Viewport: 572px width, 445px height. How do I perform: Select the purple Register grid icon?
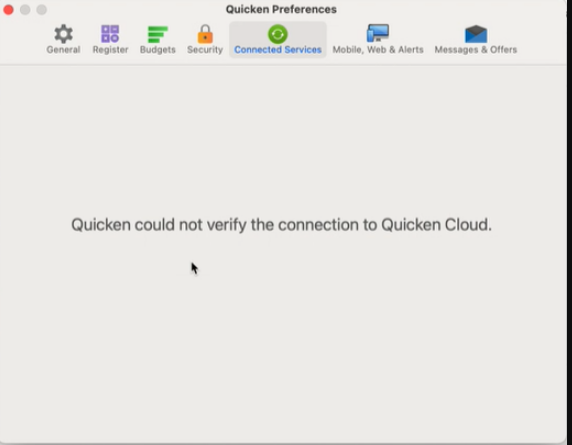(110, 34)
